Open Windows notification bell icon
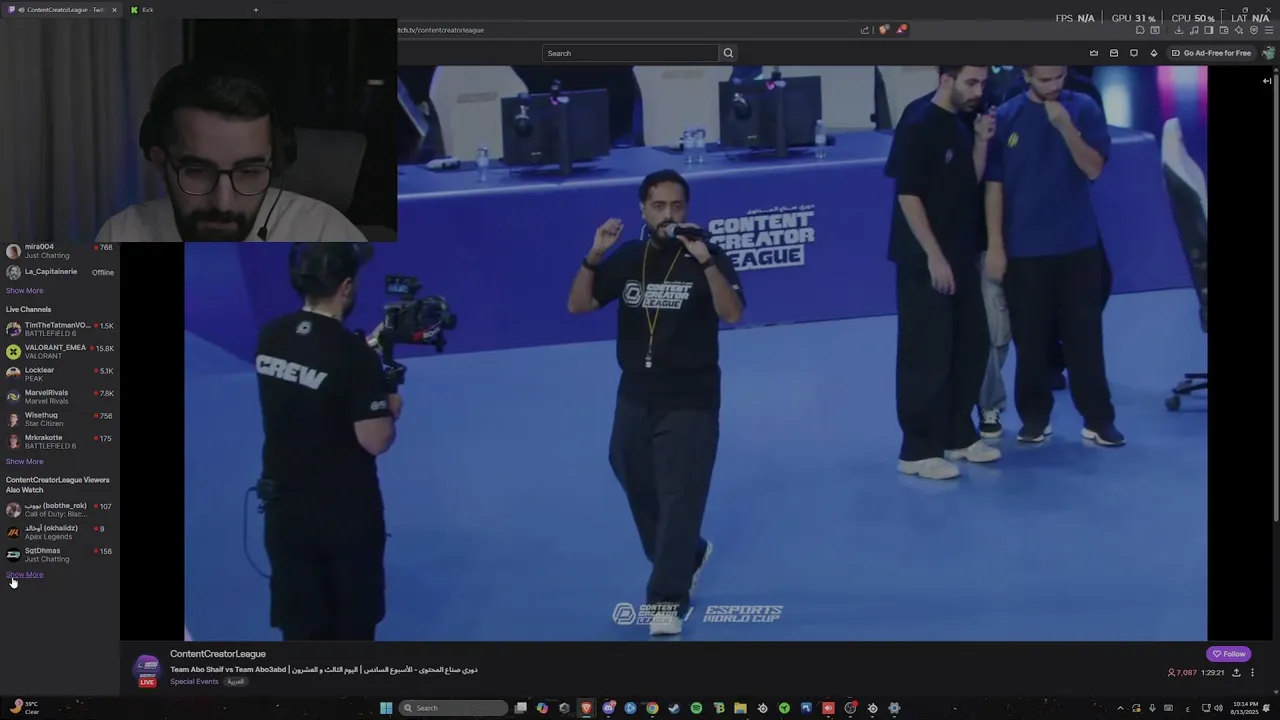The image size is (1280, 720). (1266, 708)
